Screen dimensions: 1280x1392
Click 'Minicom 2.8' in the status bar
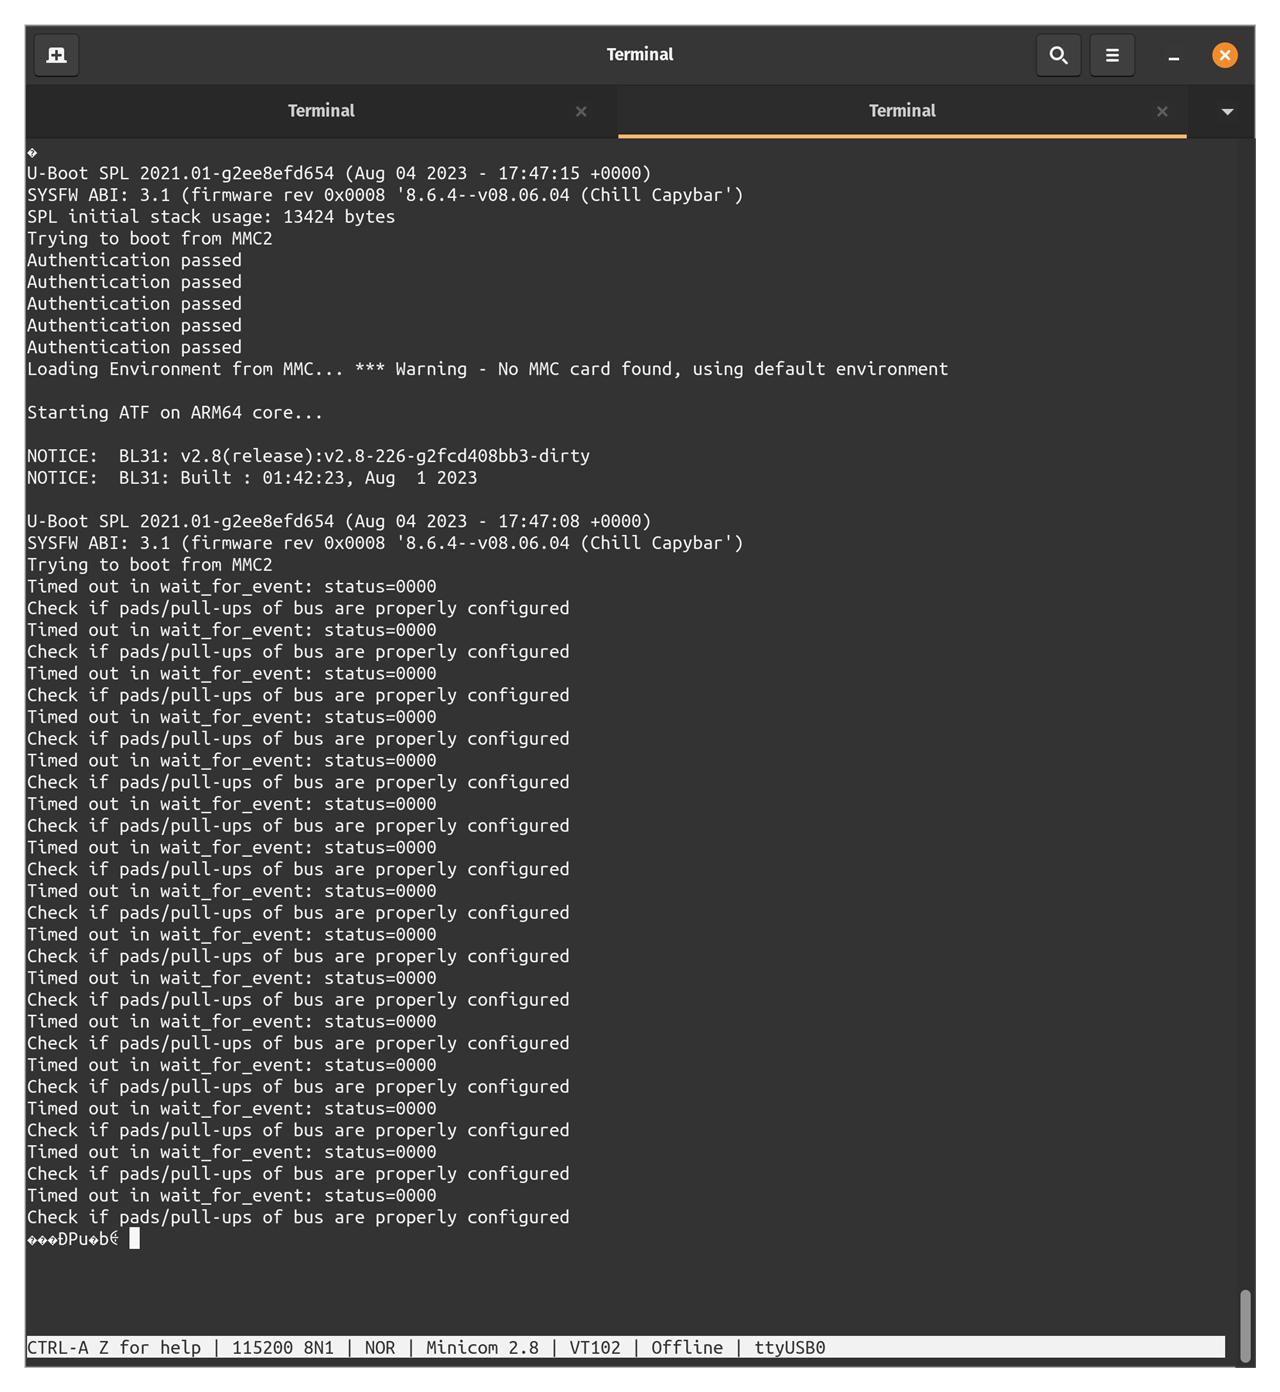point(482,1347)
